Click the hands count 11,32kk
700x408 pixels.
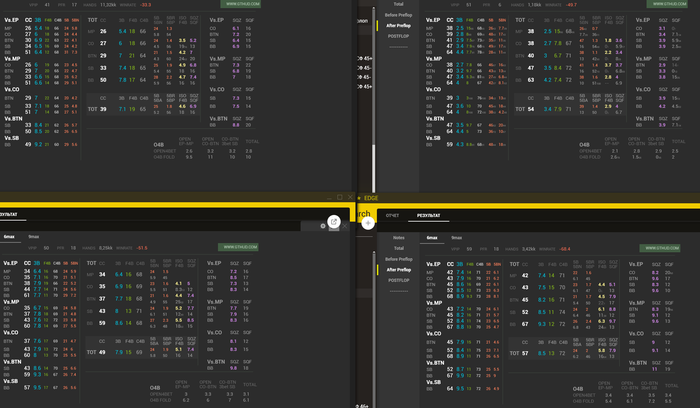108,5
